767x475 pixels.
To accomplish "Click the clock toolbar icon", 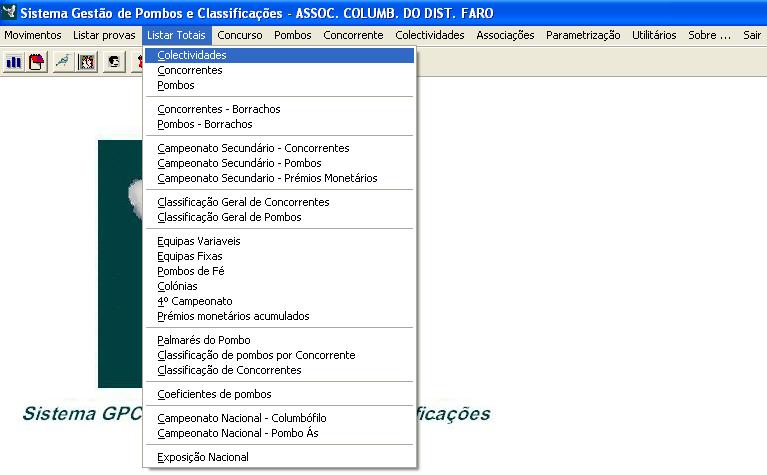I will [x=88, y=62].
